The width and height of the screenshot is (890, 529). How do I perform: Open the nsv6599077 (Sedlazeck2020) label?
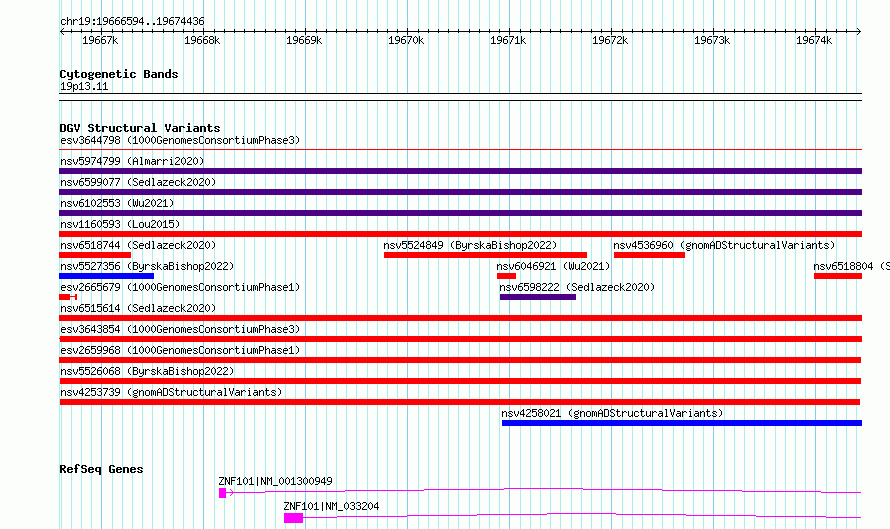click(x=138, y=182)
